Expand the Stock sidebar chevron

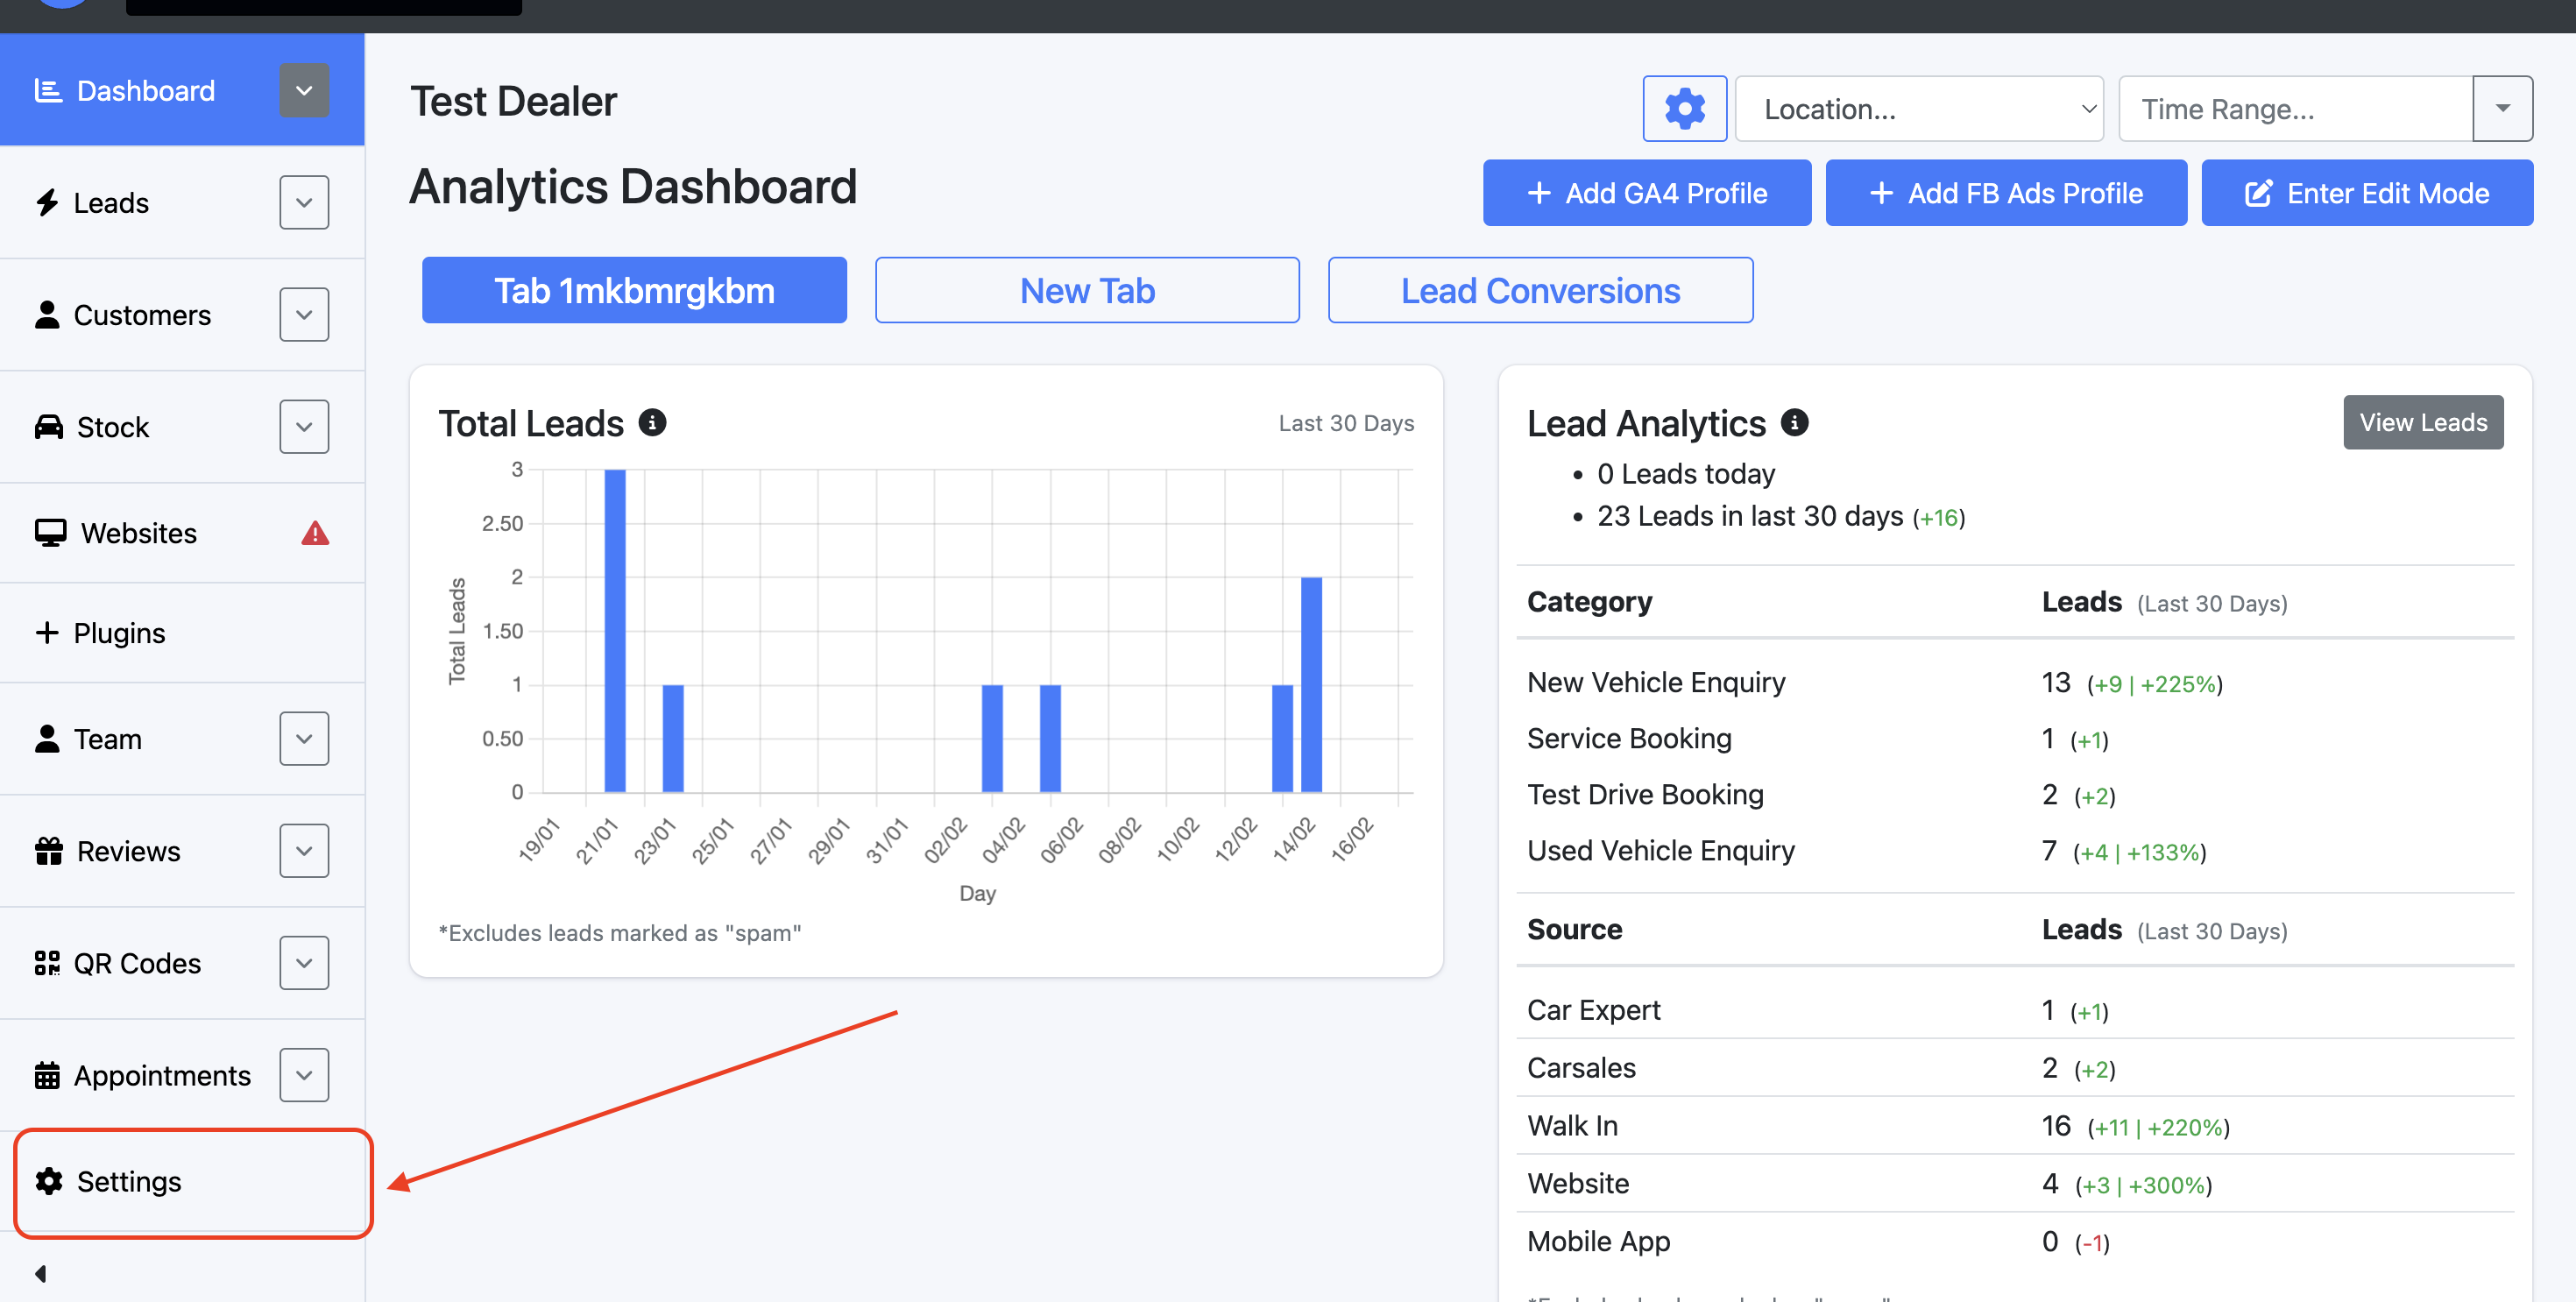click(304, 427)
